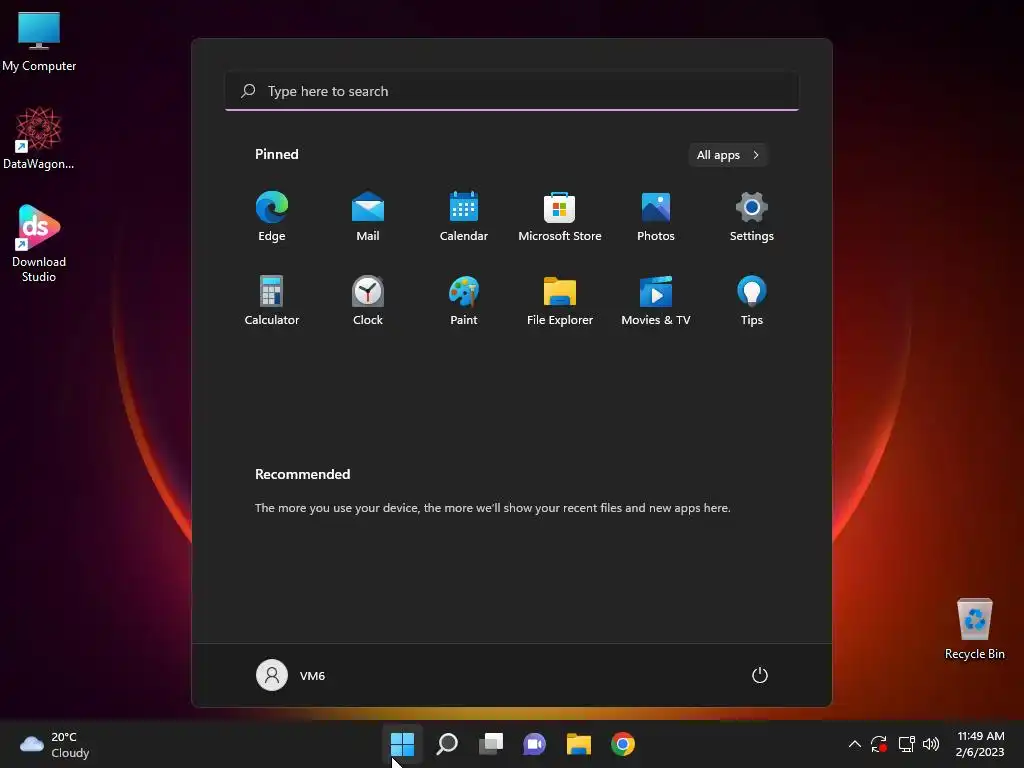Open File Explorer from the taskbar
Screen dimensions: 1024x768
[579, 744]
